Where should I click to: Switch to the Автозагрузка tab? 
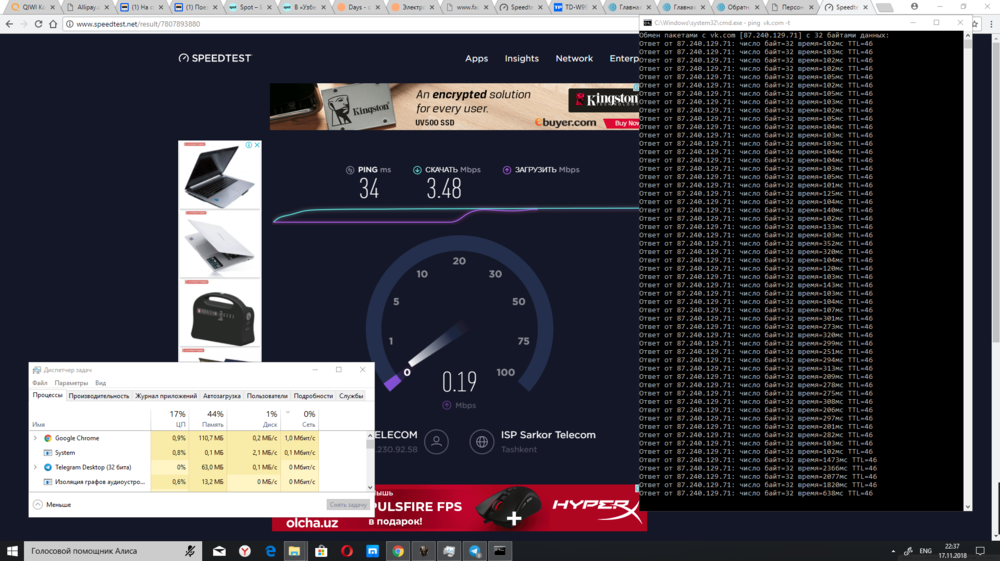222,396
